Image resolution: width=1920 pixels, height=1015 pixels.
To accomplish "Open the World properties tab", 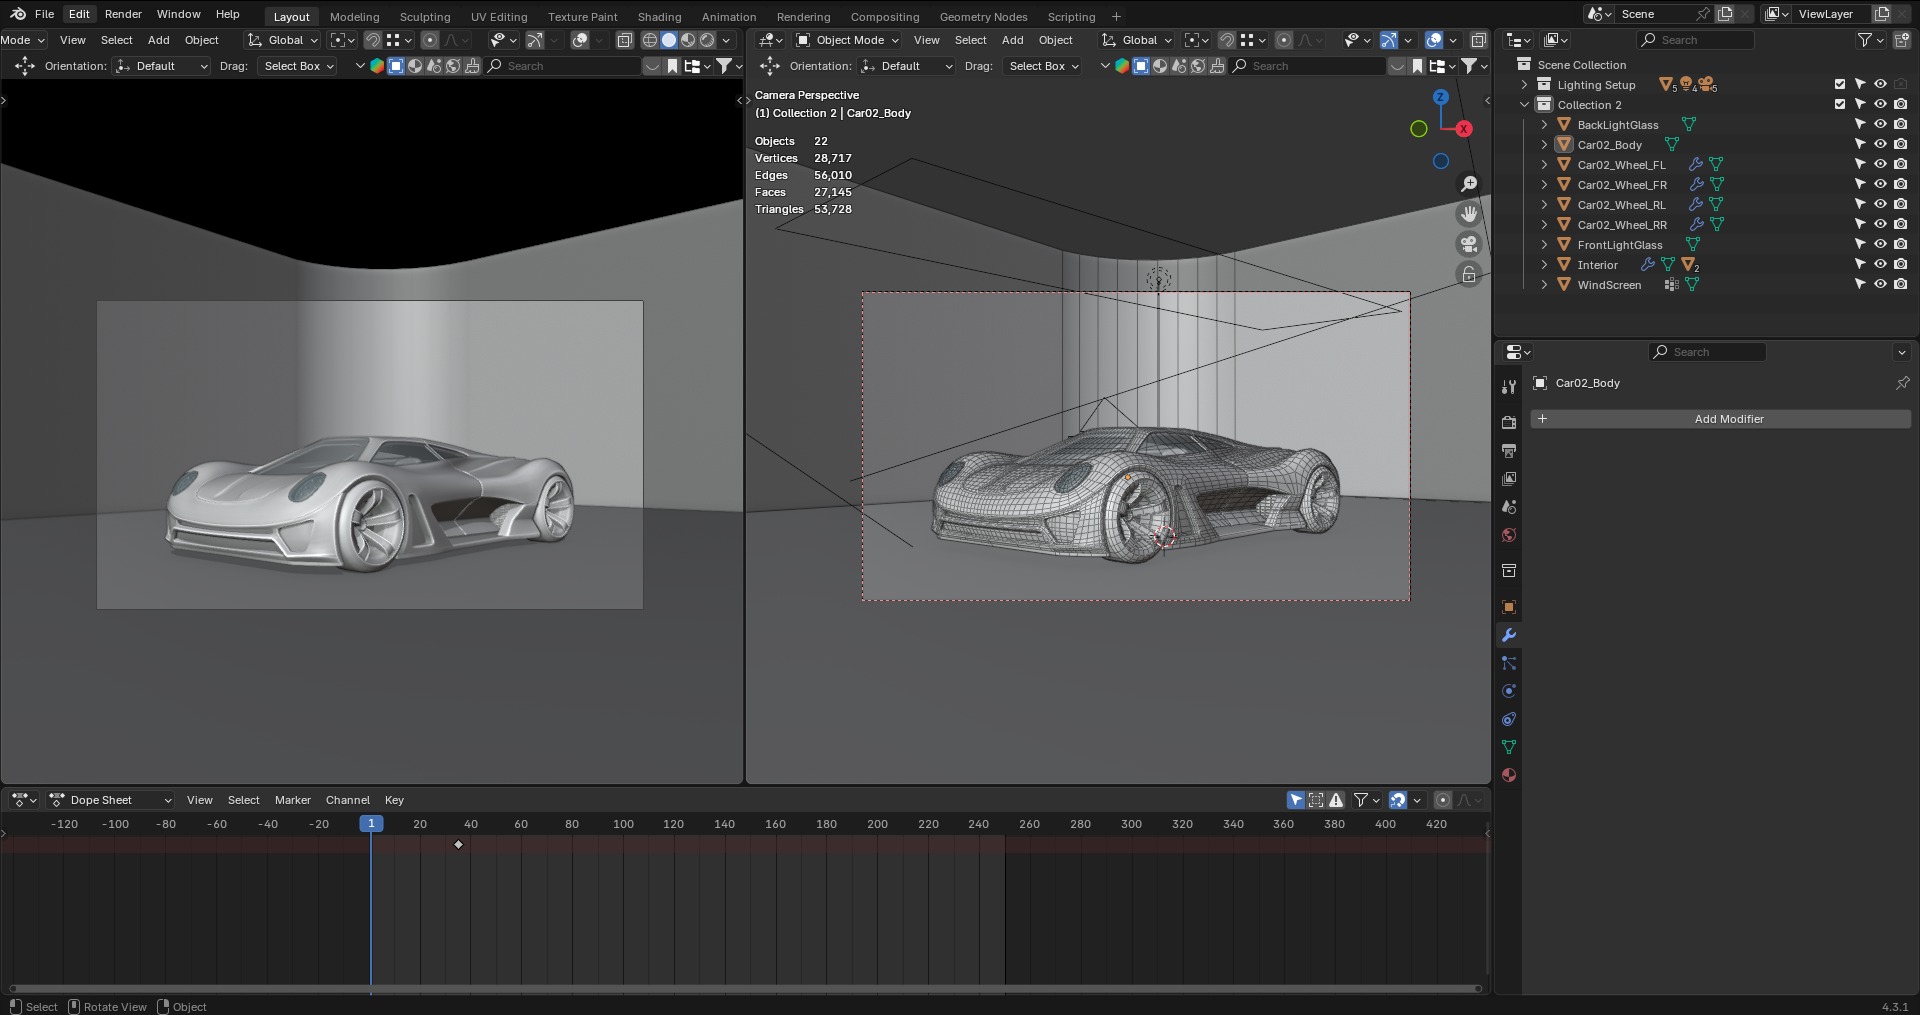I will coord(1509,535).
